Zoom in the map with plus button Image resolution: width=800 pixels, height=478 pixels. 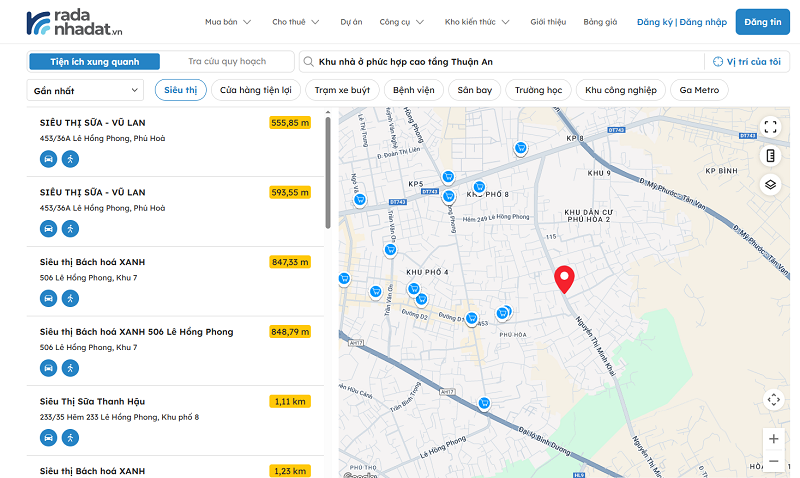(773, 438)
